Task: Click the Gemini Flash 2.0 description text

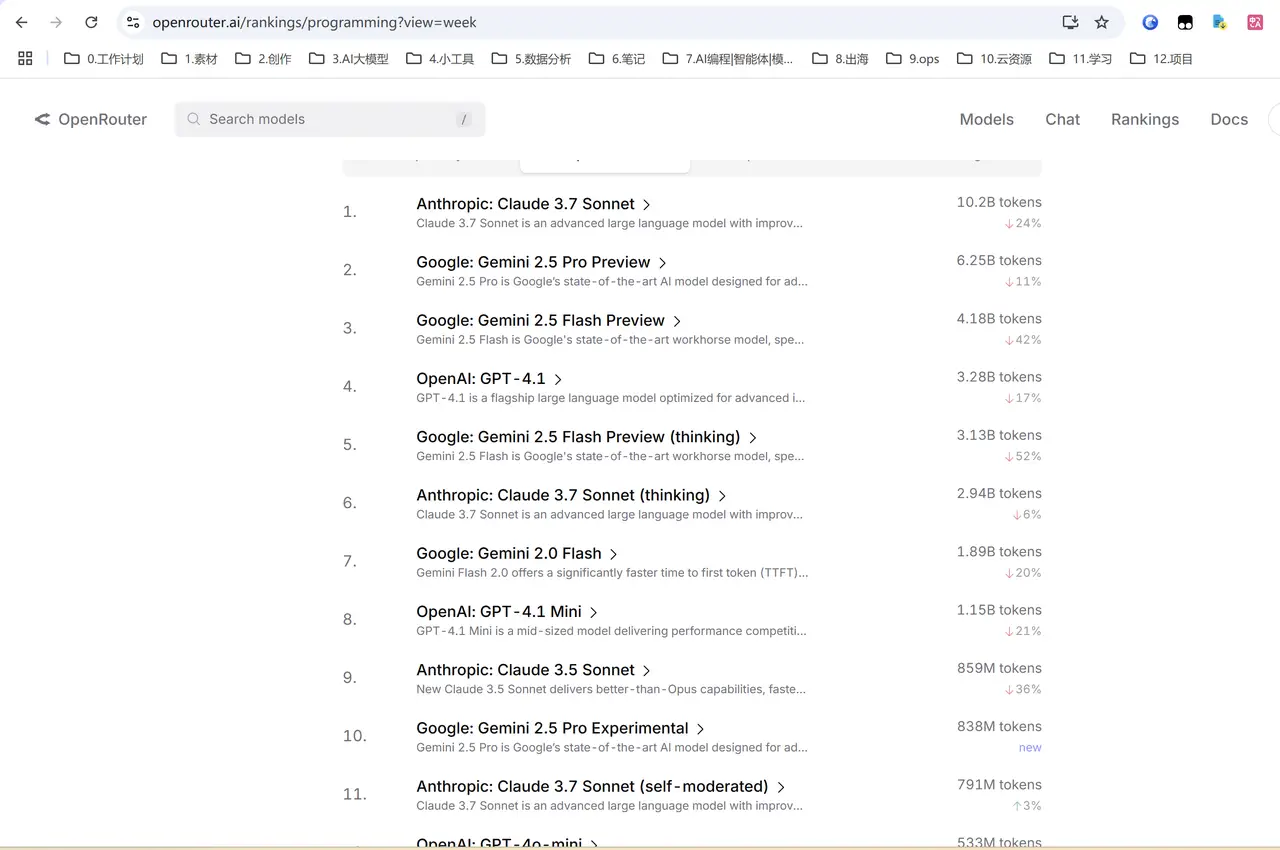Action: tap(612, 573)
